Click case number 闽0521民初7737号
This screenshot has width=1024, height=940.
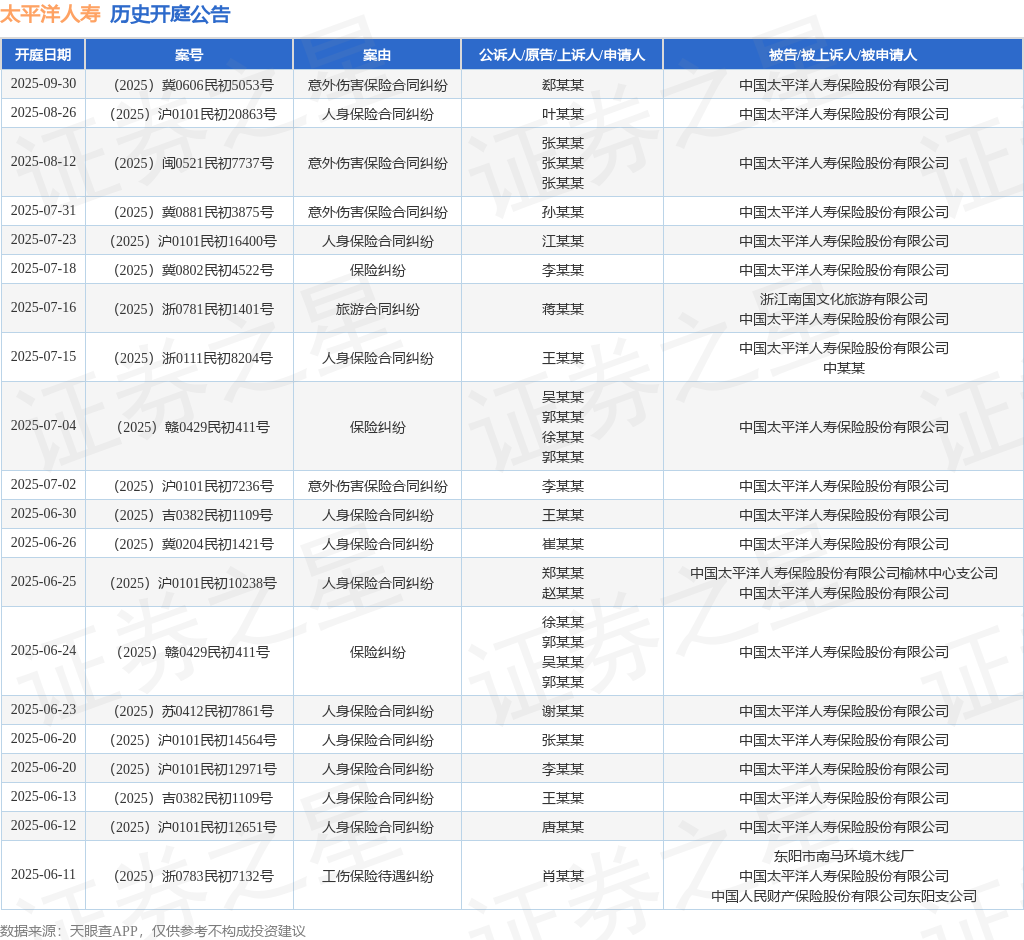(x=193, y=163)
